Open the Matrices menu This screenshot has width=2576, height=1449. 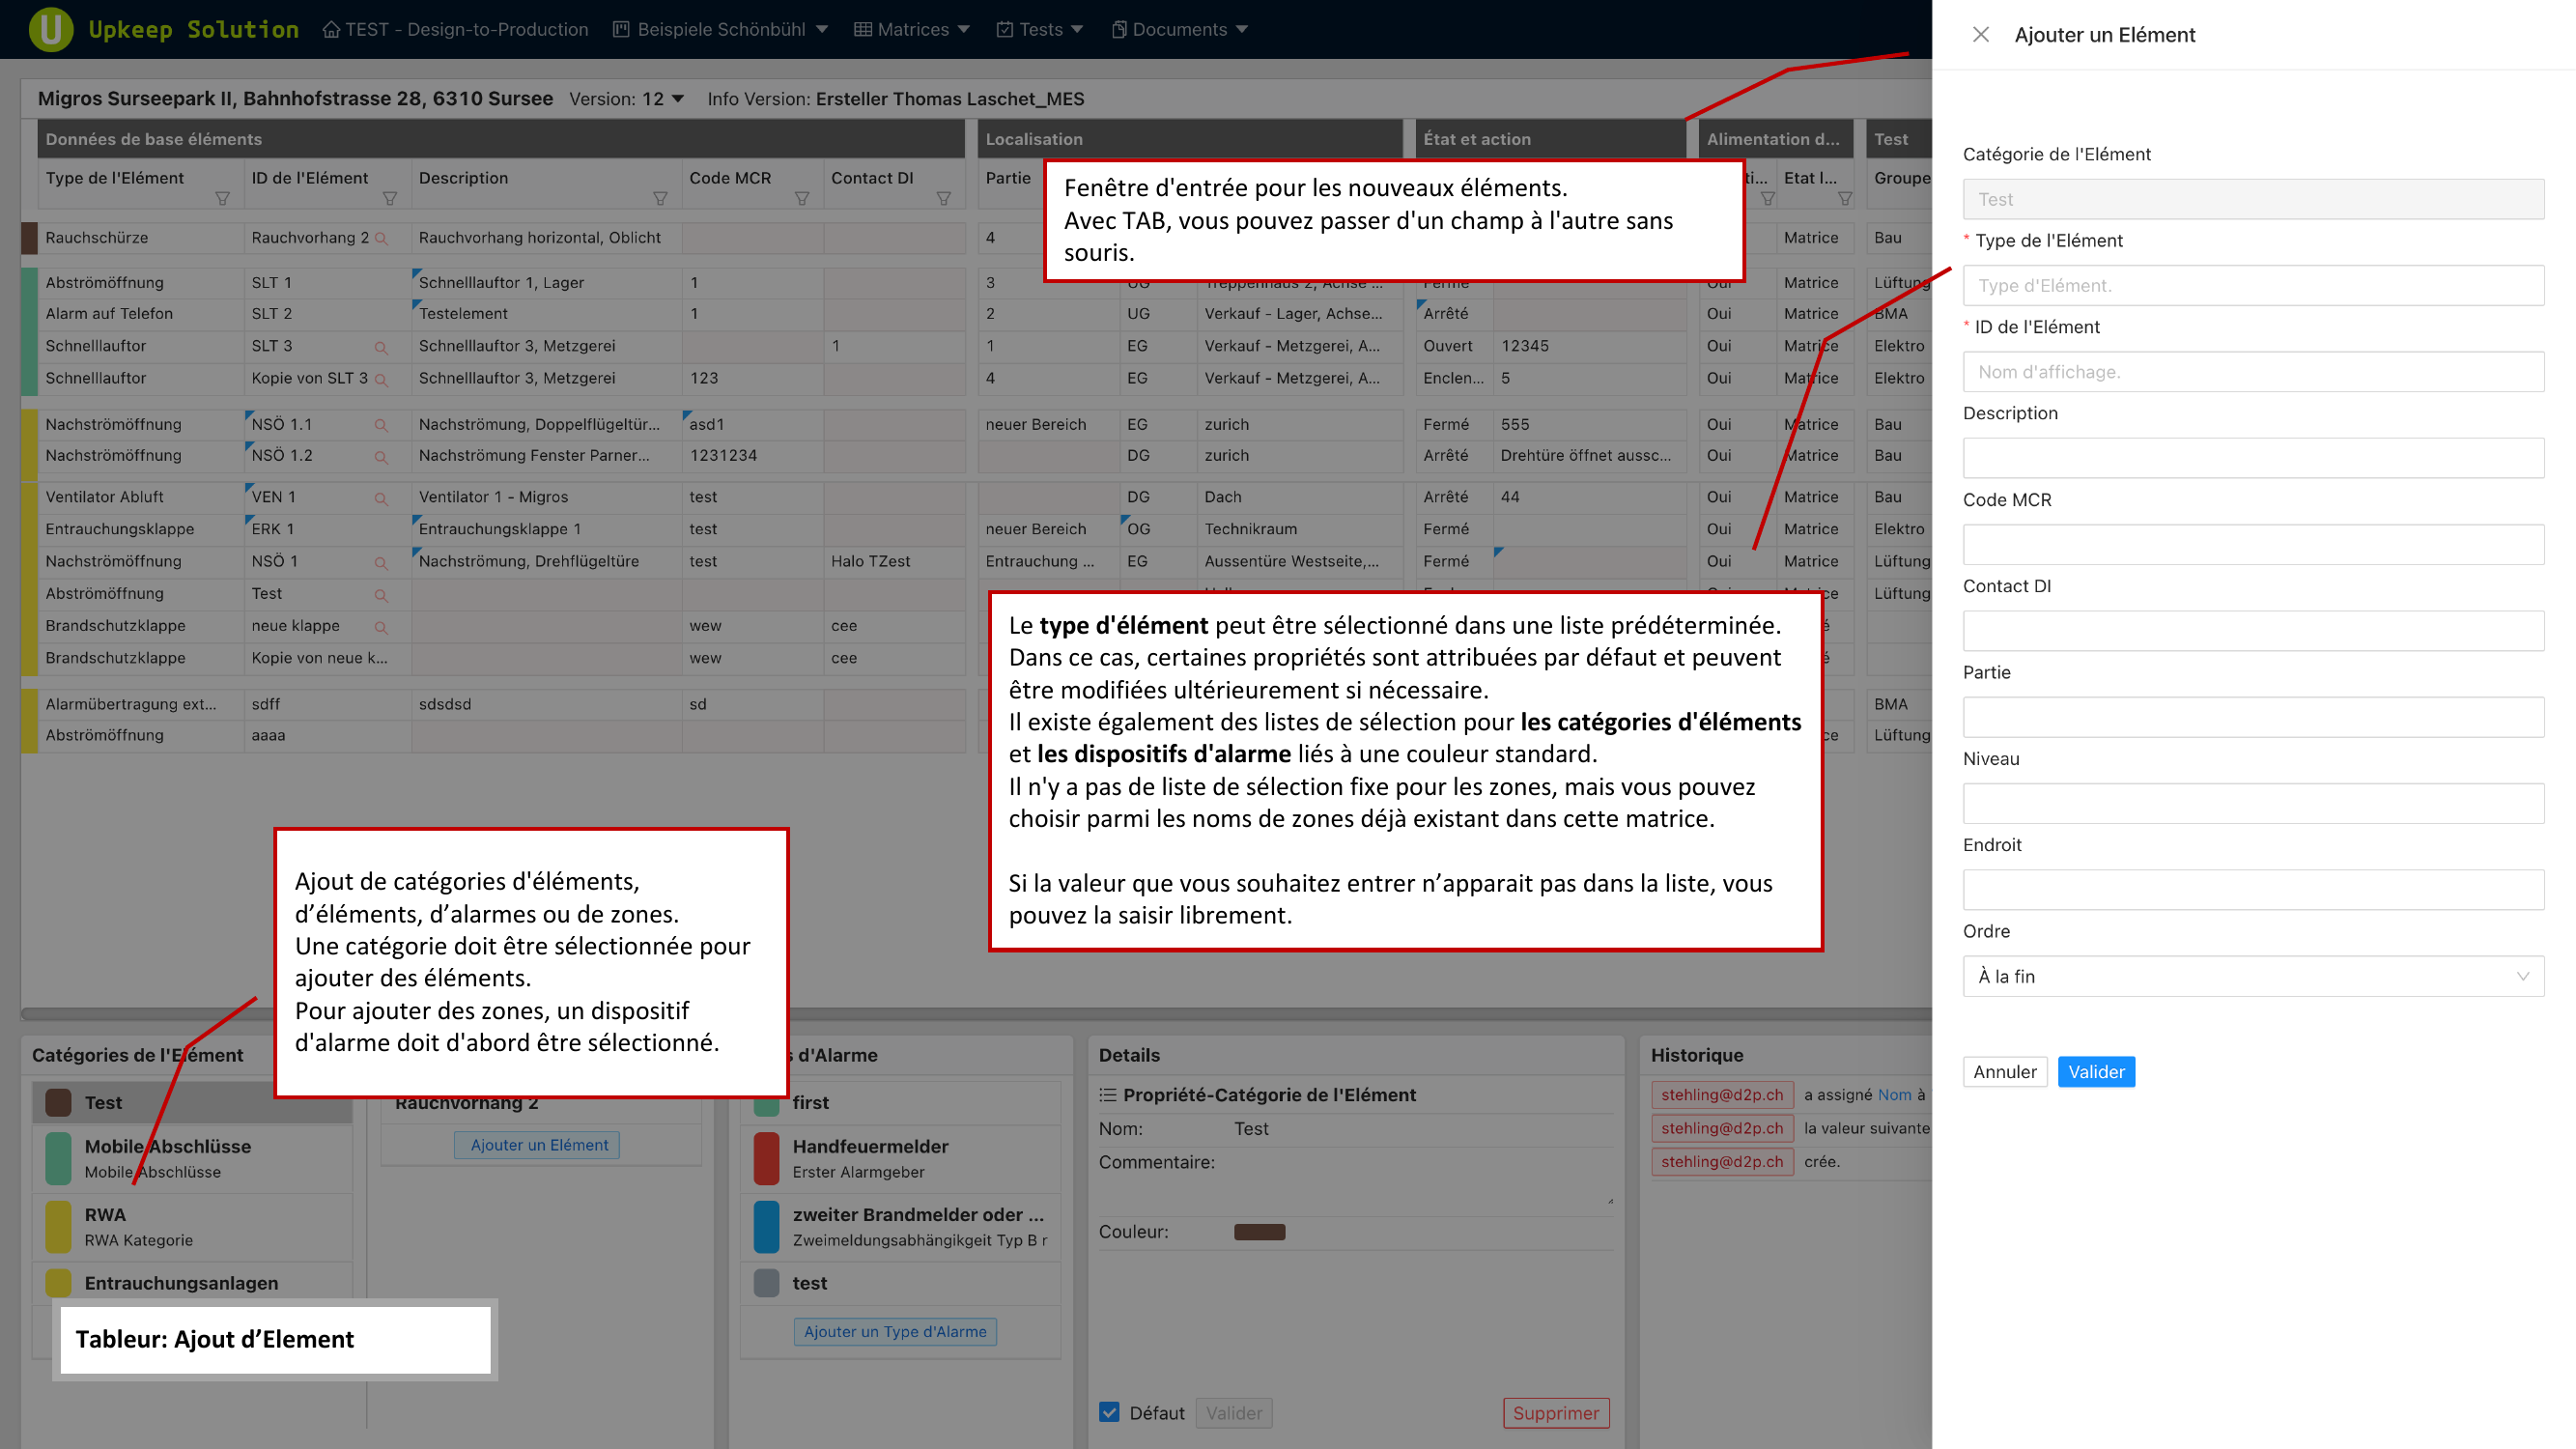[x=911, y=30]
